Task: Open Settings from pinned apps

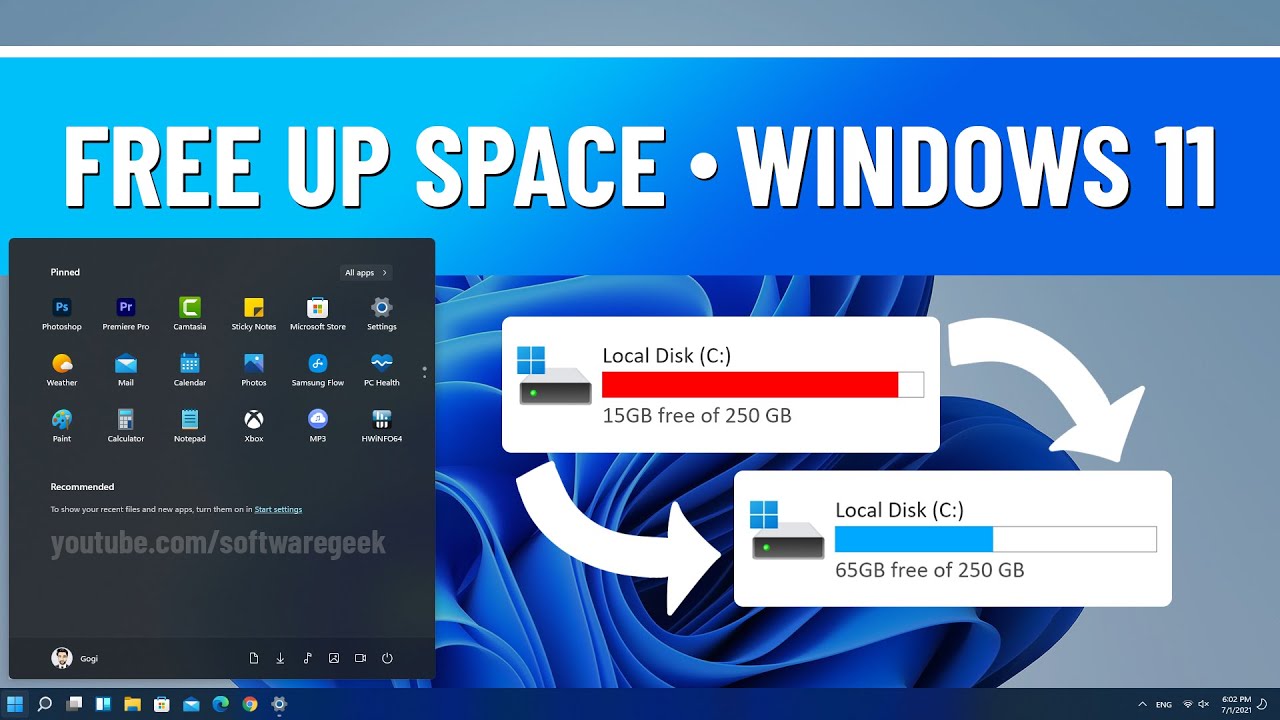Action: coord(382,313)
